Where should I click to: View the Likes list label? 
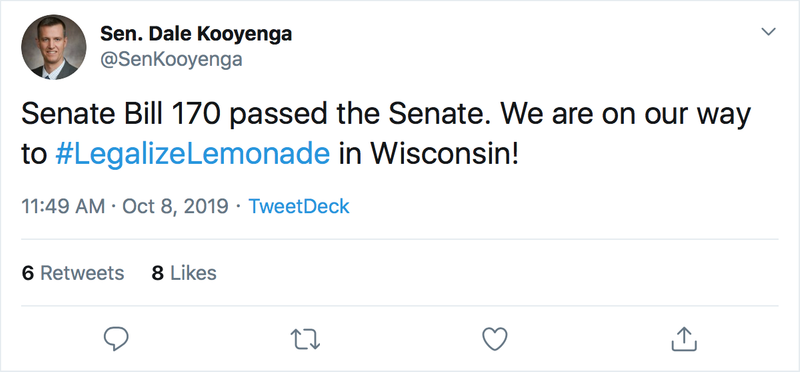193,273
